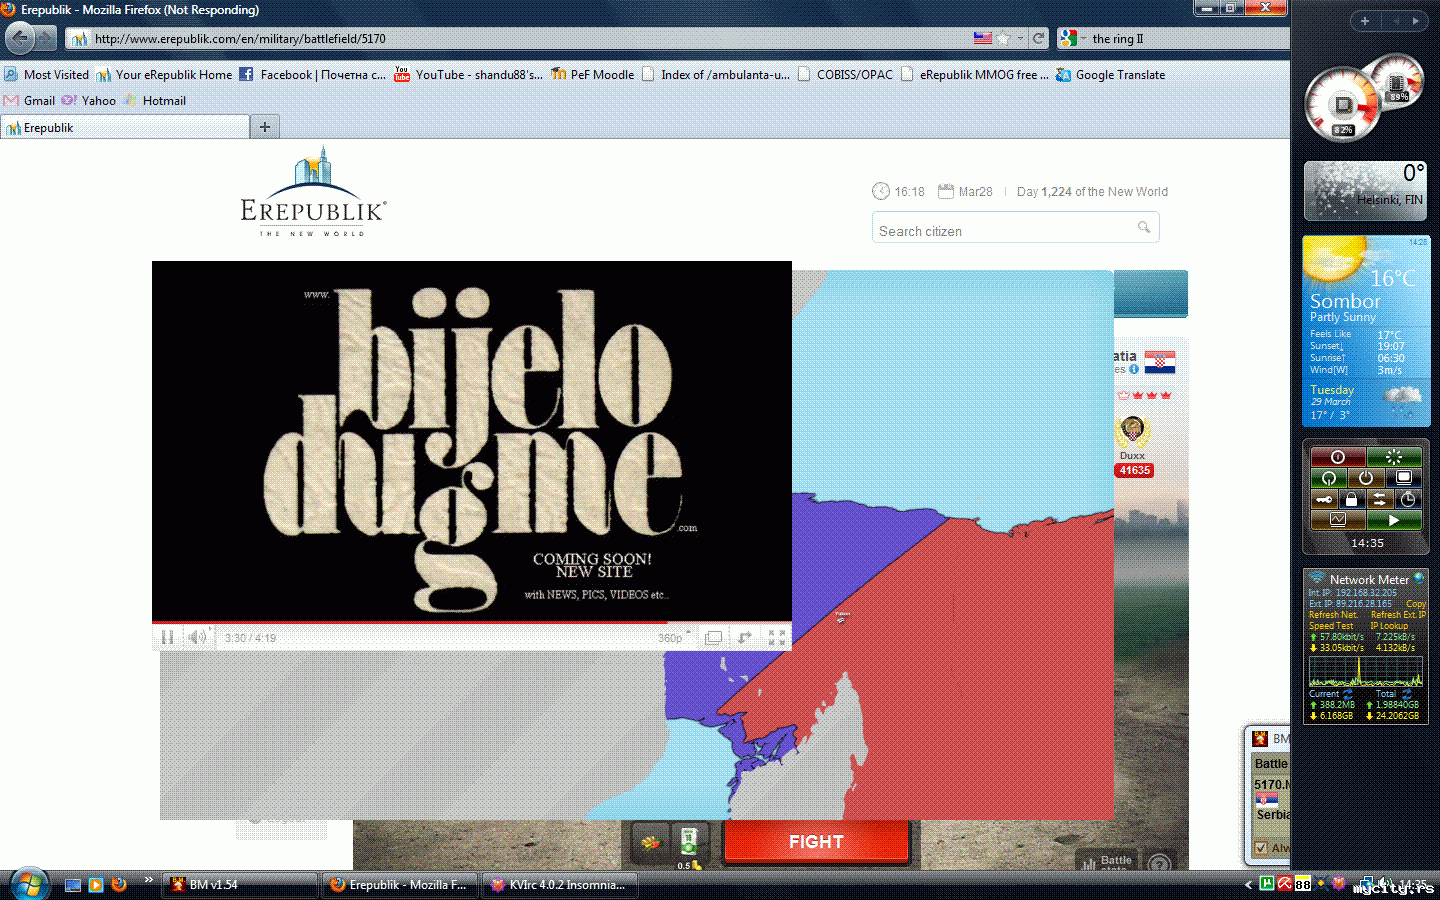Click the green spinner button in control gadget
This screenshot has height=900, width=1440.
[x=1394, y=457]
